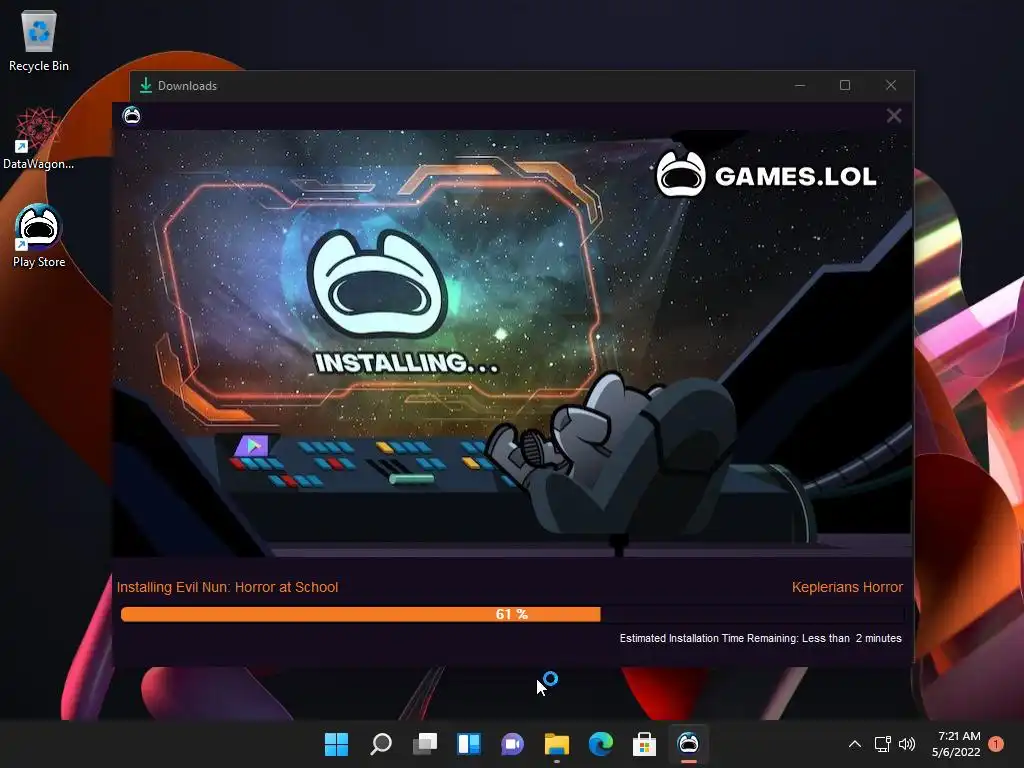Minimize the Downloads window

click(800, 86)
